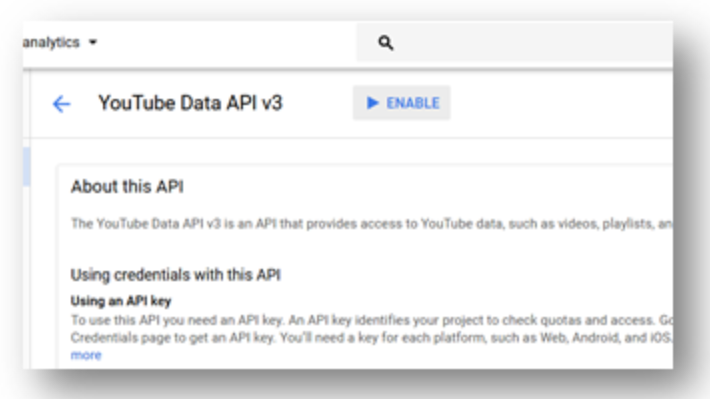Screen dimensions: 710x399
Task: Click the Credentials page text line
Action: pos(371,338)
